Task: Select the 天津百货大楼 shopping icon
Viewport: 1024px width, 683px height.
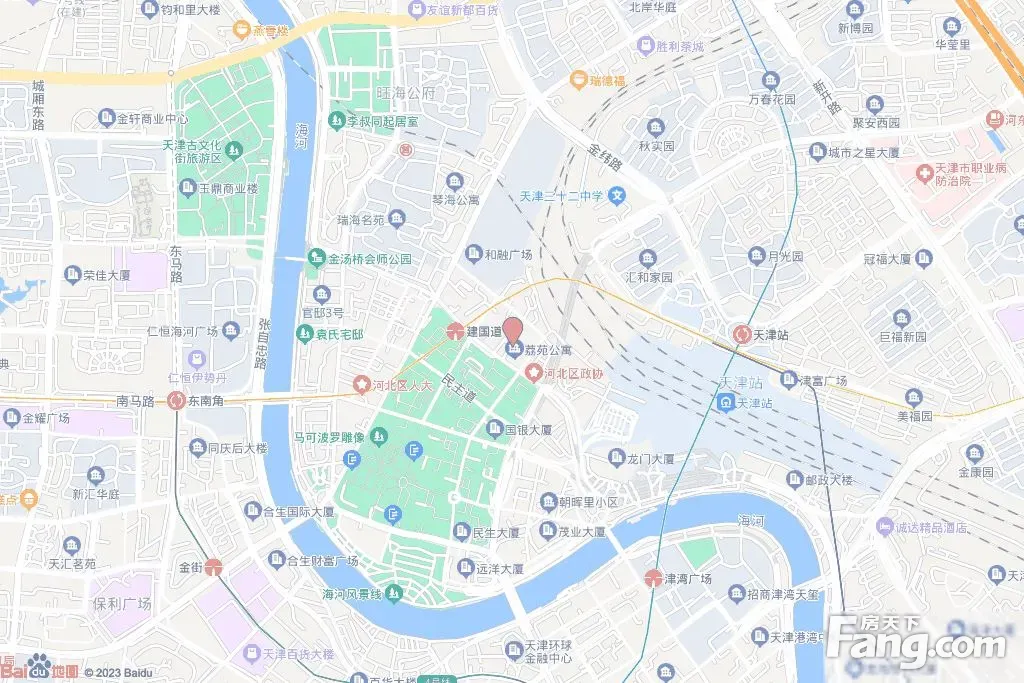Action: click(x=251, y=653)
